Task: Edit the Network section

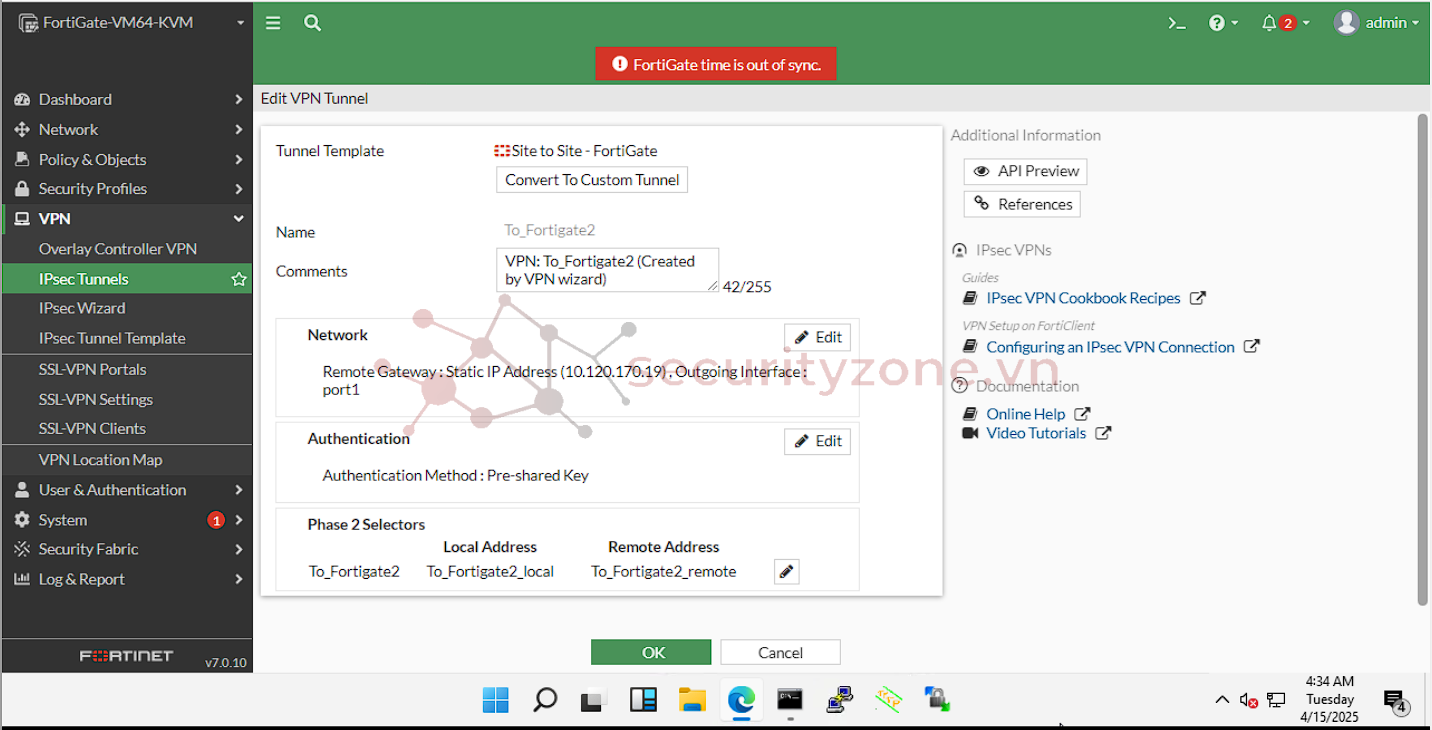Action: (x=817, y=337)
